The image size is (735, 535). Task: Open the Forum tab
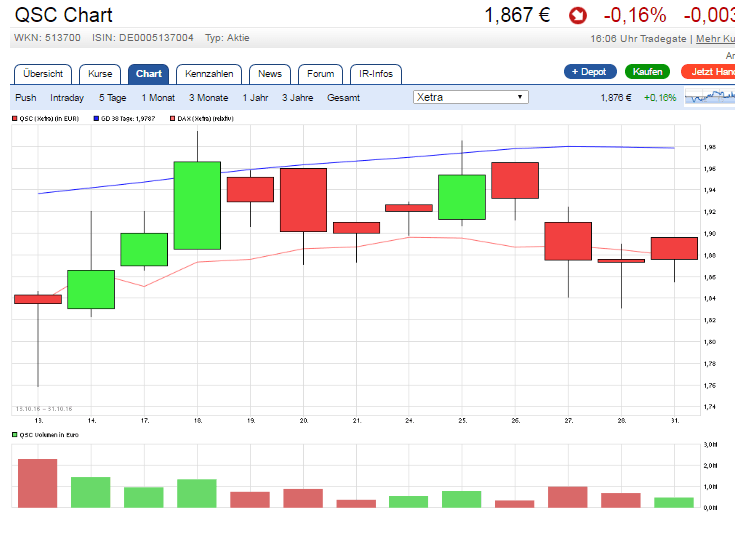pyautogui.click(x=321, y=74)
